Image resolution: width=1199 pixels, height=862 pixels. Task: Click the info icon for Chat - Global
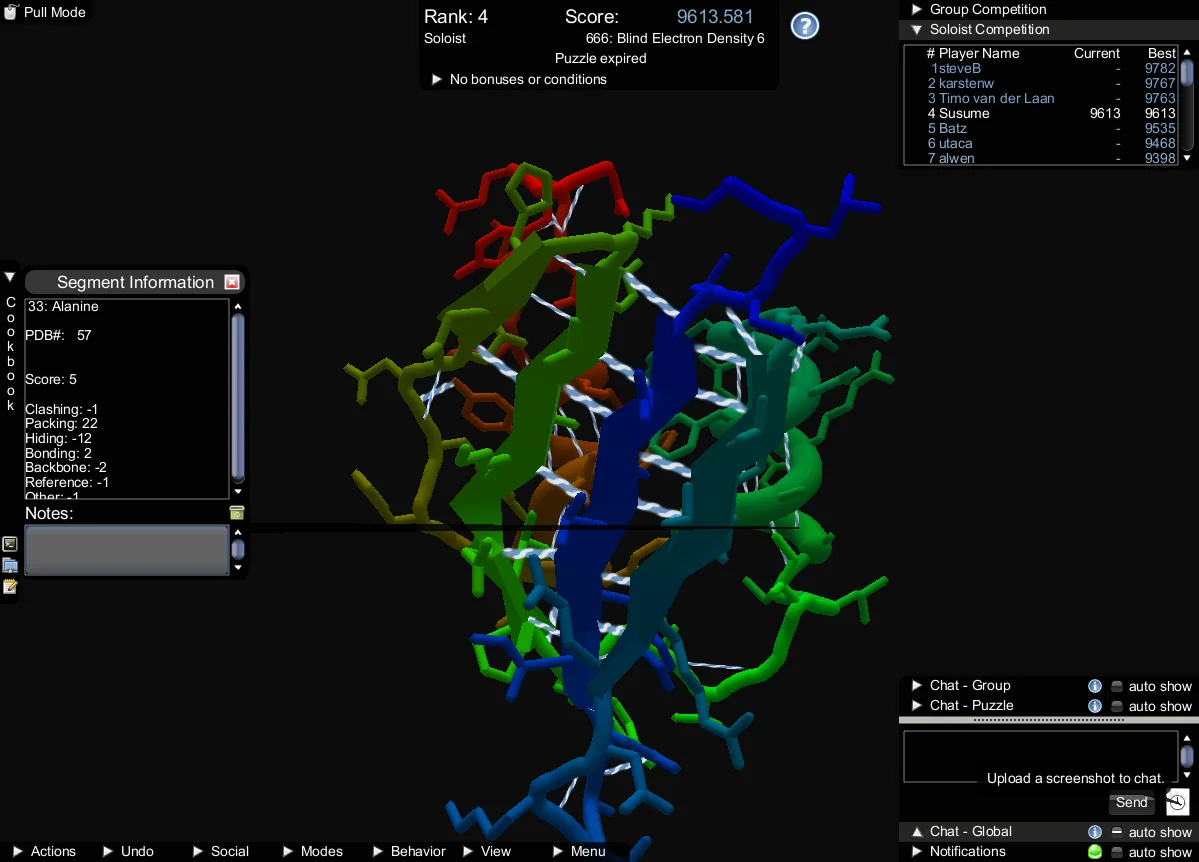click(x=1095, y=832)
